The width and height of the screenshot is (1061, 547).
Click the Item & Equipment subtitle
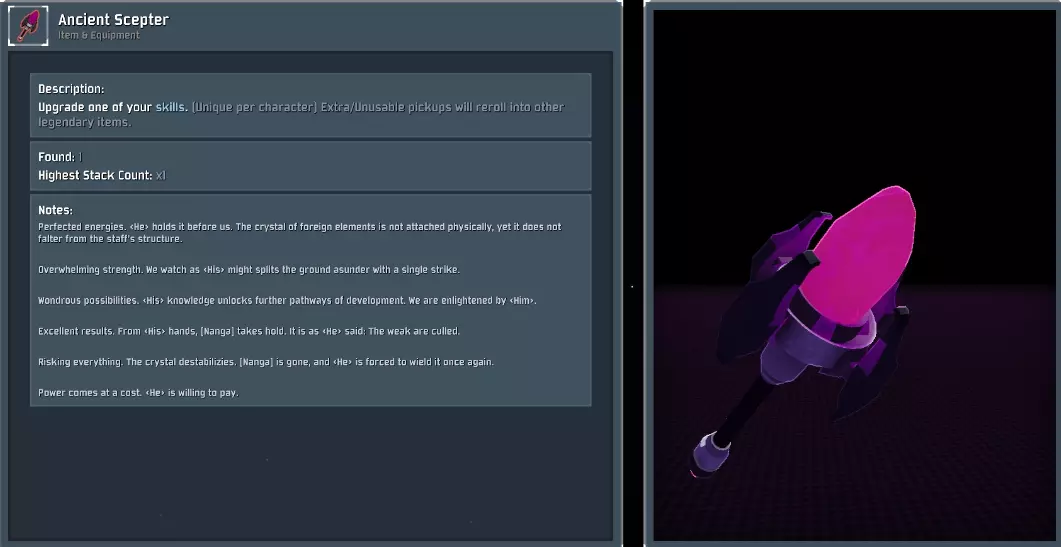[x=99, y=35]
